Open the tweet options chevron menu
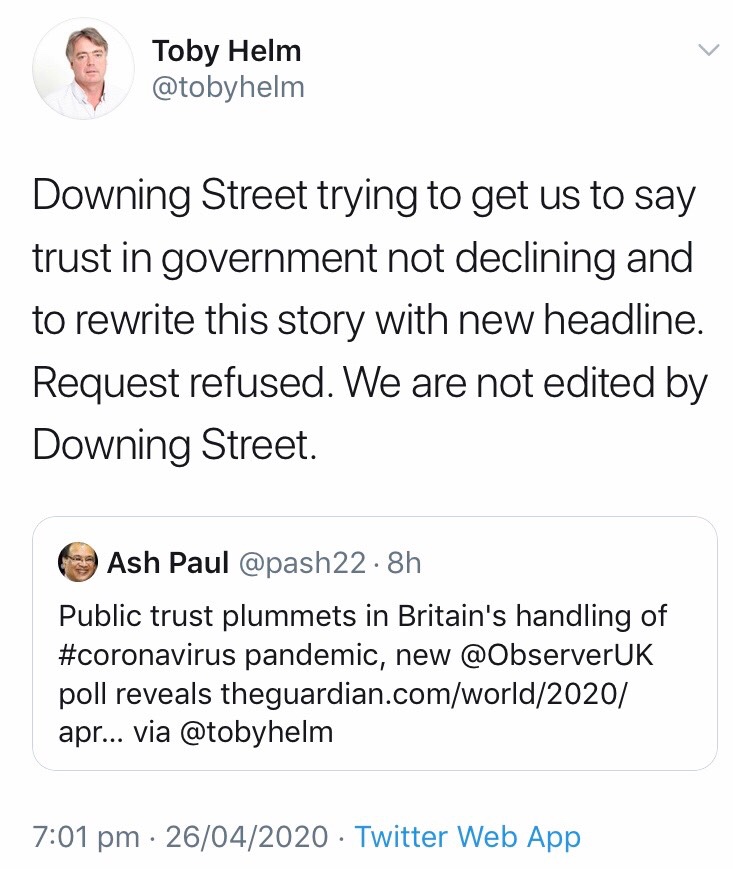The height and width of the screenshot is (869, 733). point(707,49)
